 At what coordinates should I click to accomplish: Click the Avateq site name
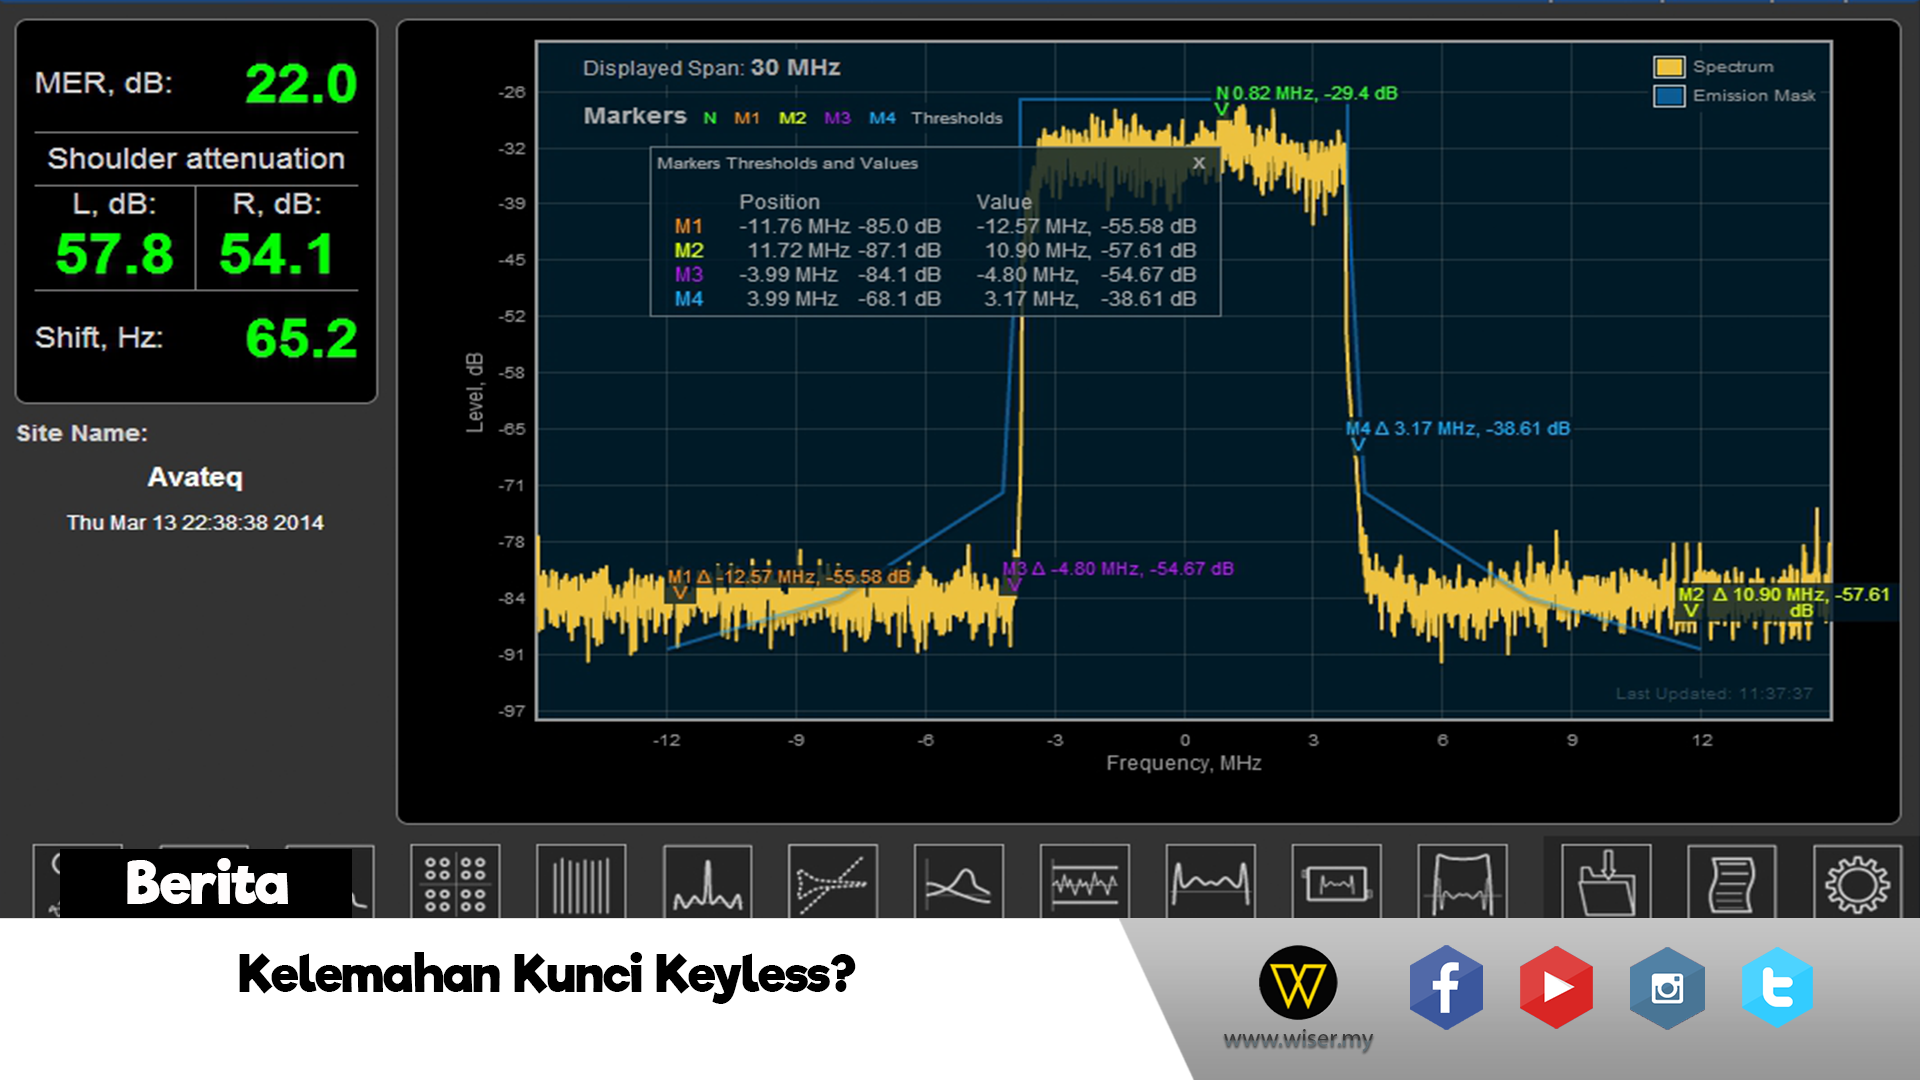tap(195, 477)
